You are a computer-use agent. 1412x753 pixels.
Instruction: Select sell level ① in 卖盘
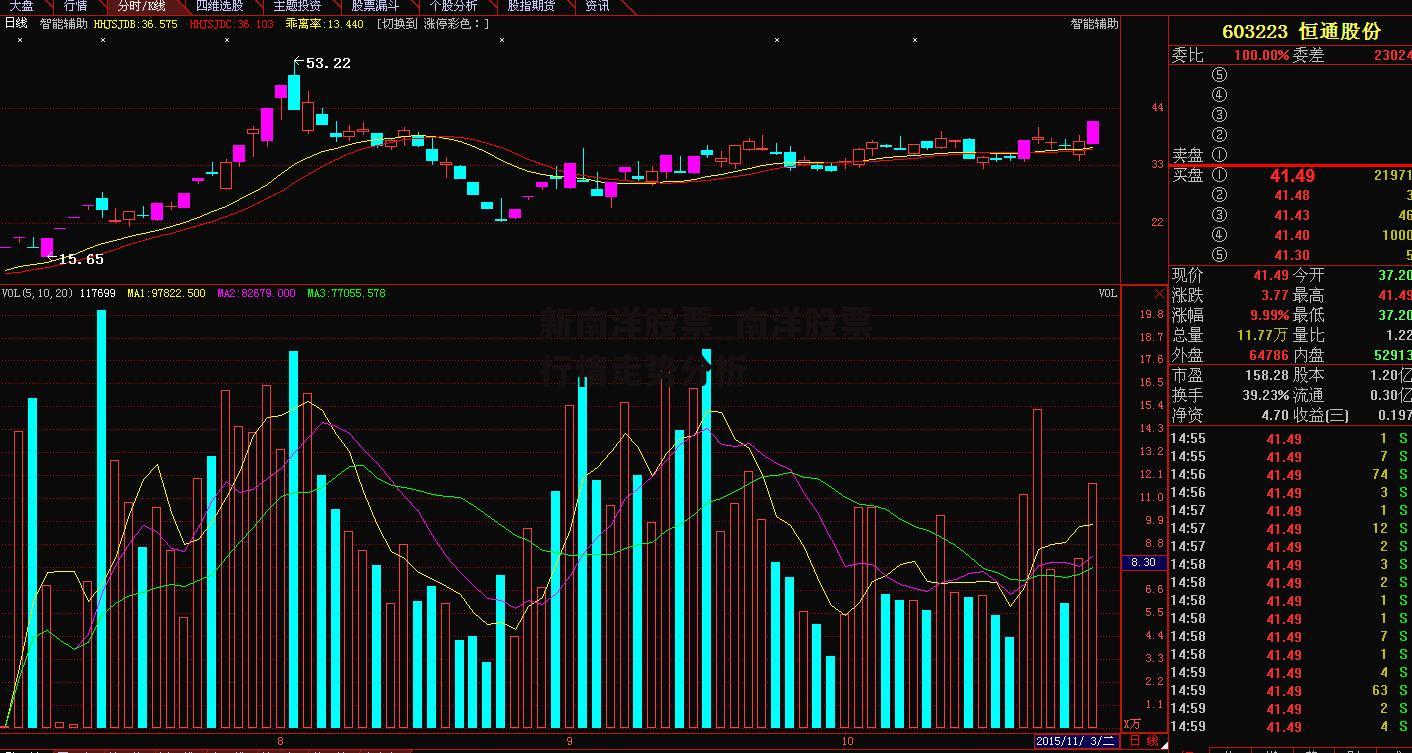pyautogui.click(x=1219, y=155)
